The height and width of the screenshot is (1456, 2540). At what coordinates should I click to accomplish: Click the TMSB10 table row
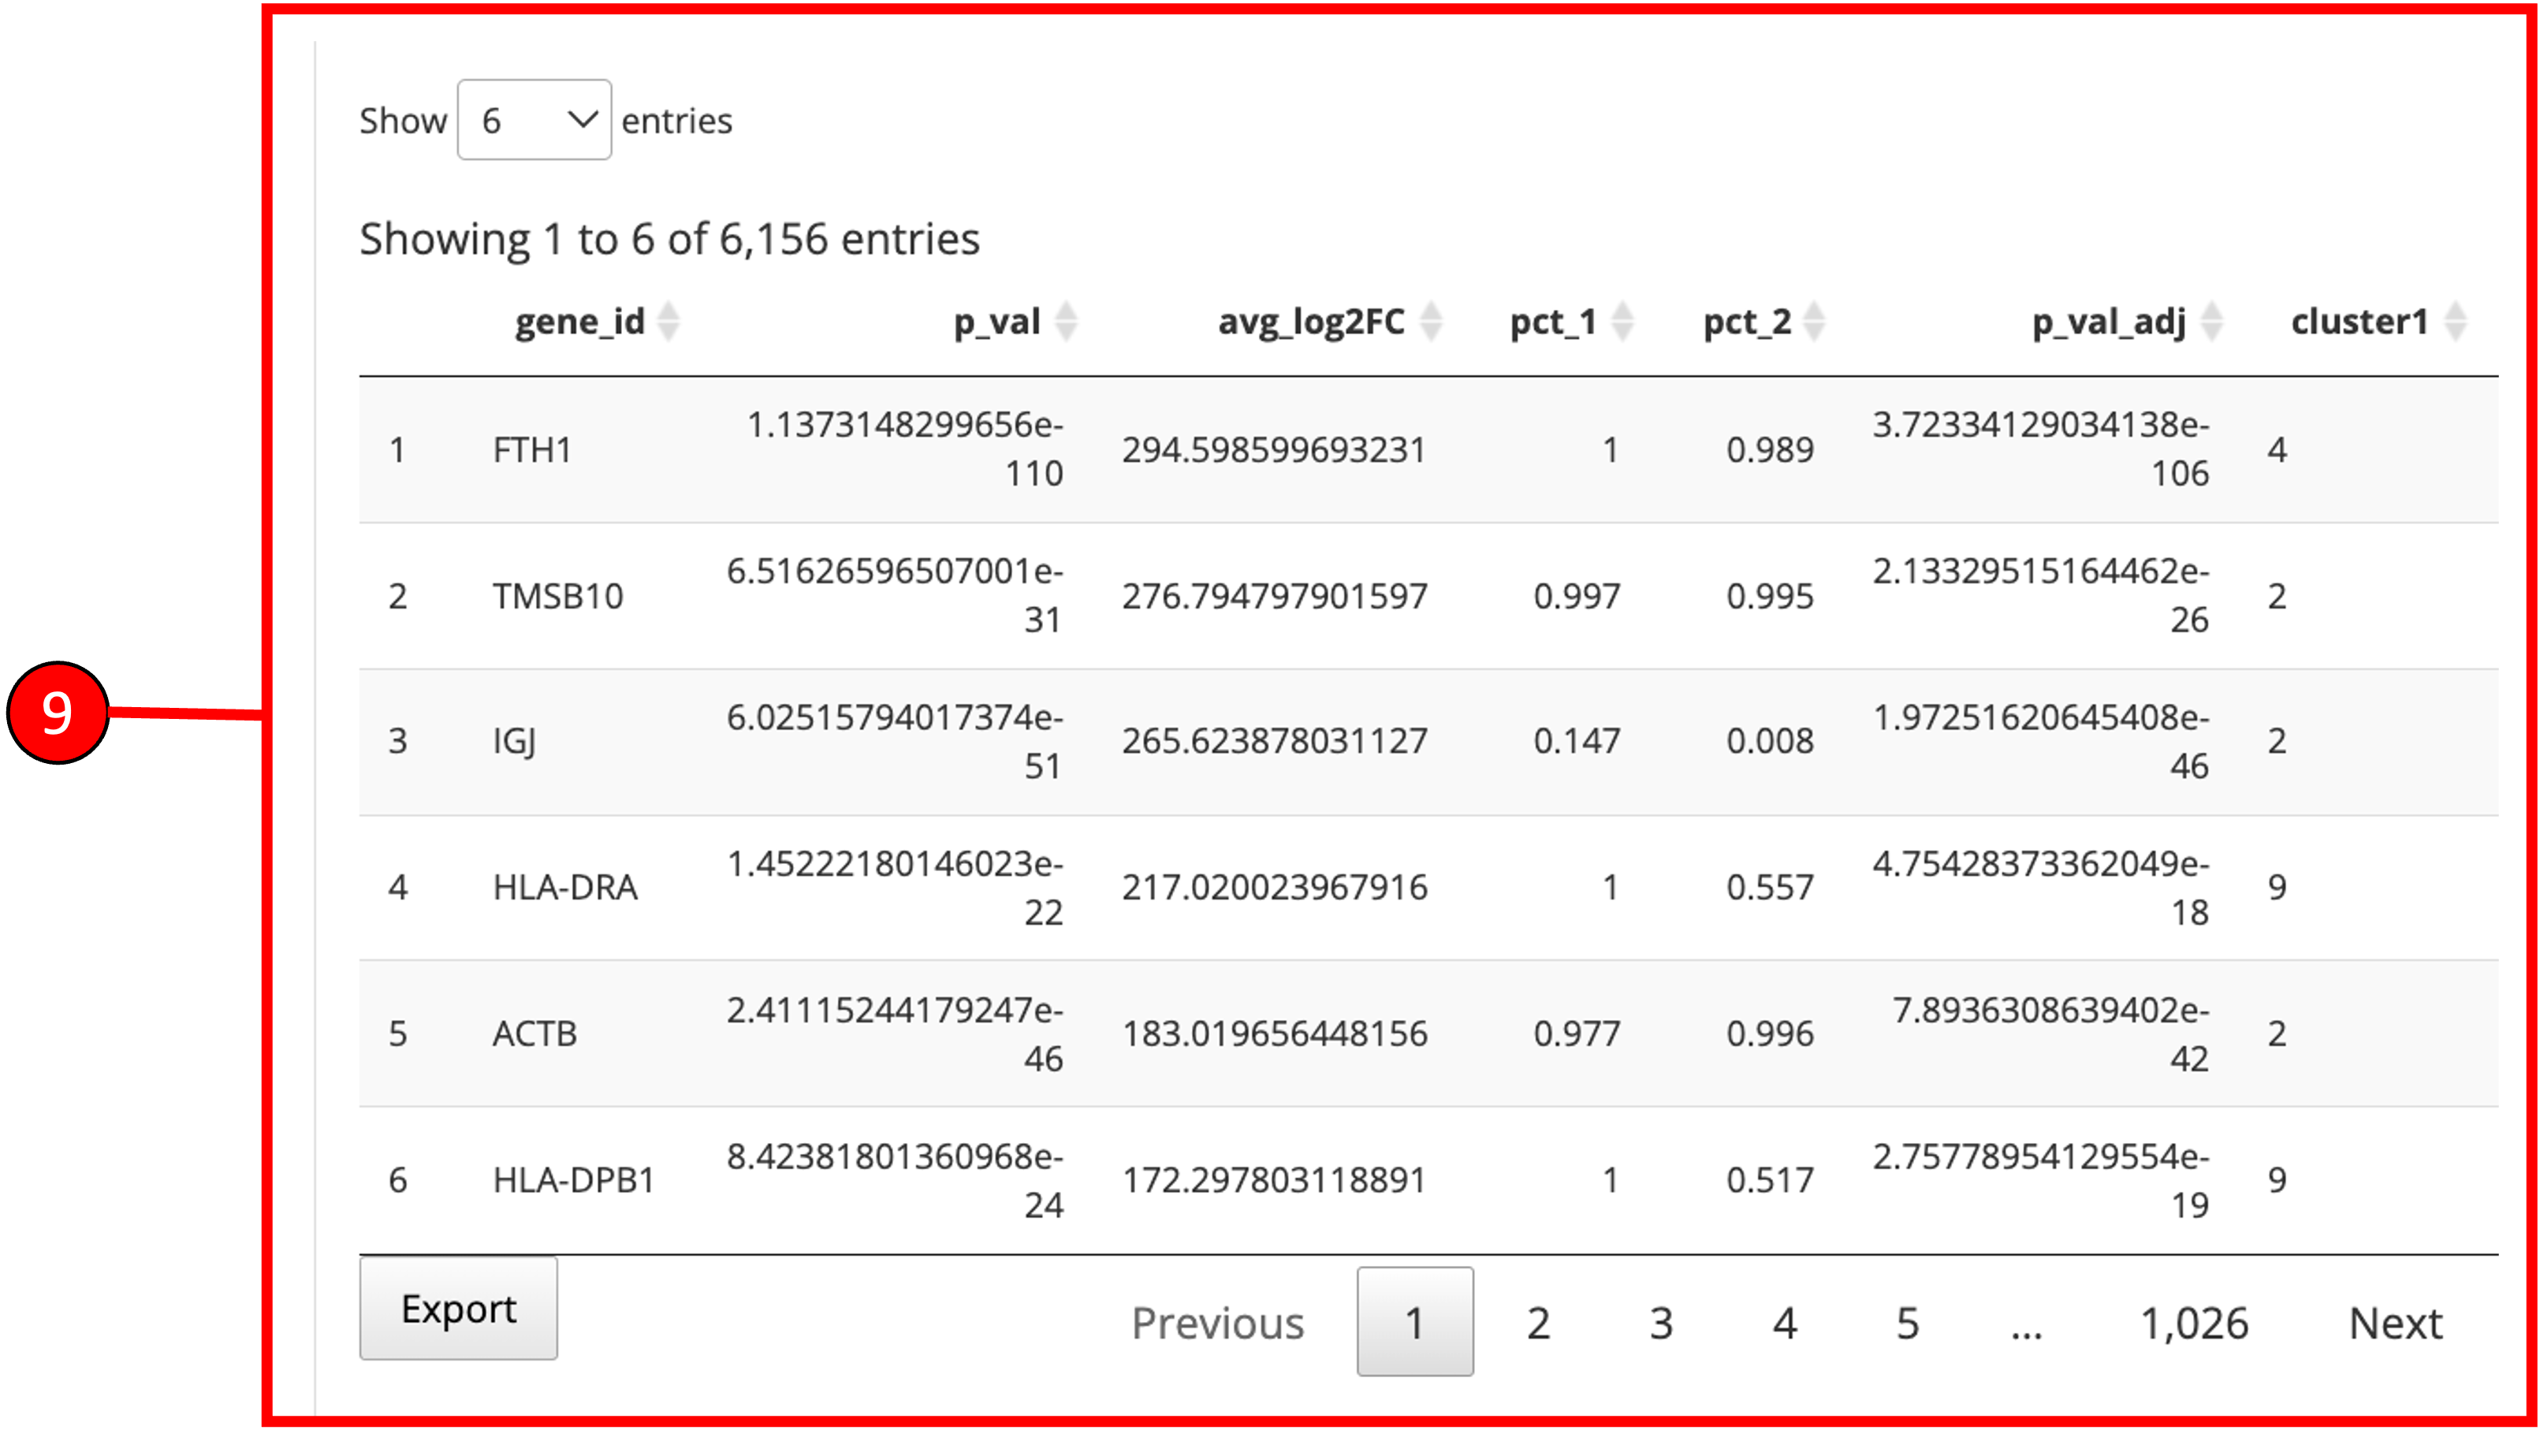coord(558,596)
